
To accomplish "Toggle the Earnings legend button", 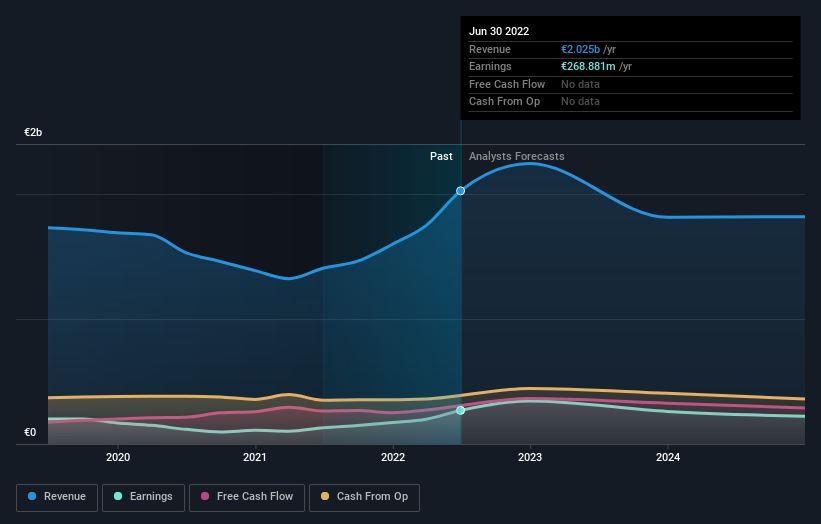I will pyautogui.click(x=143, y=497).
